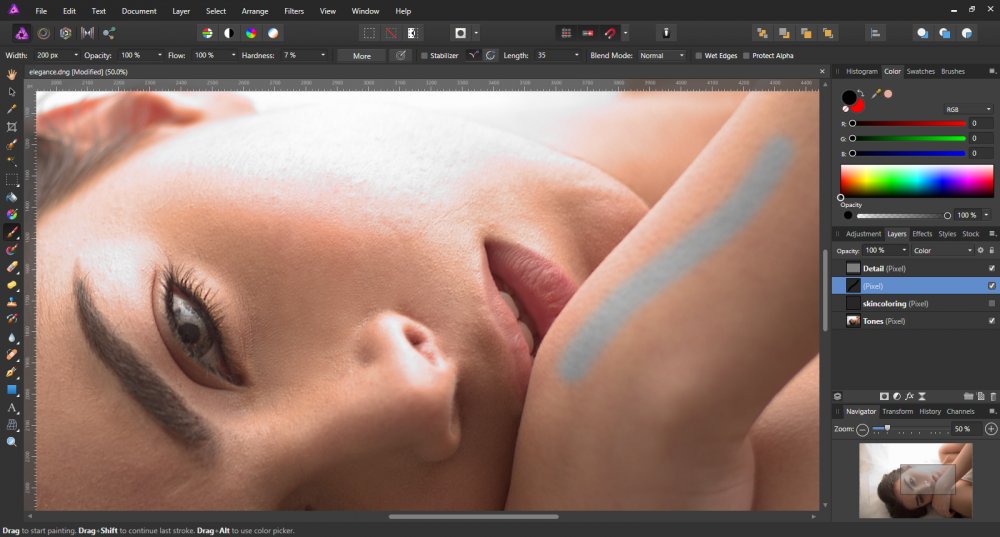This screenshot has width=1000, height=537.
Task: Select the Hand (View) tool
Action: click(x=12, y=75)
